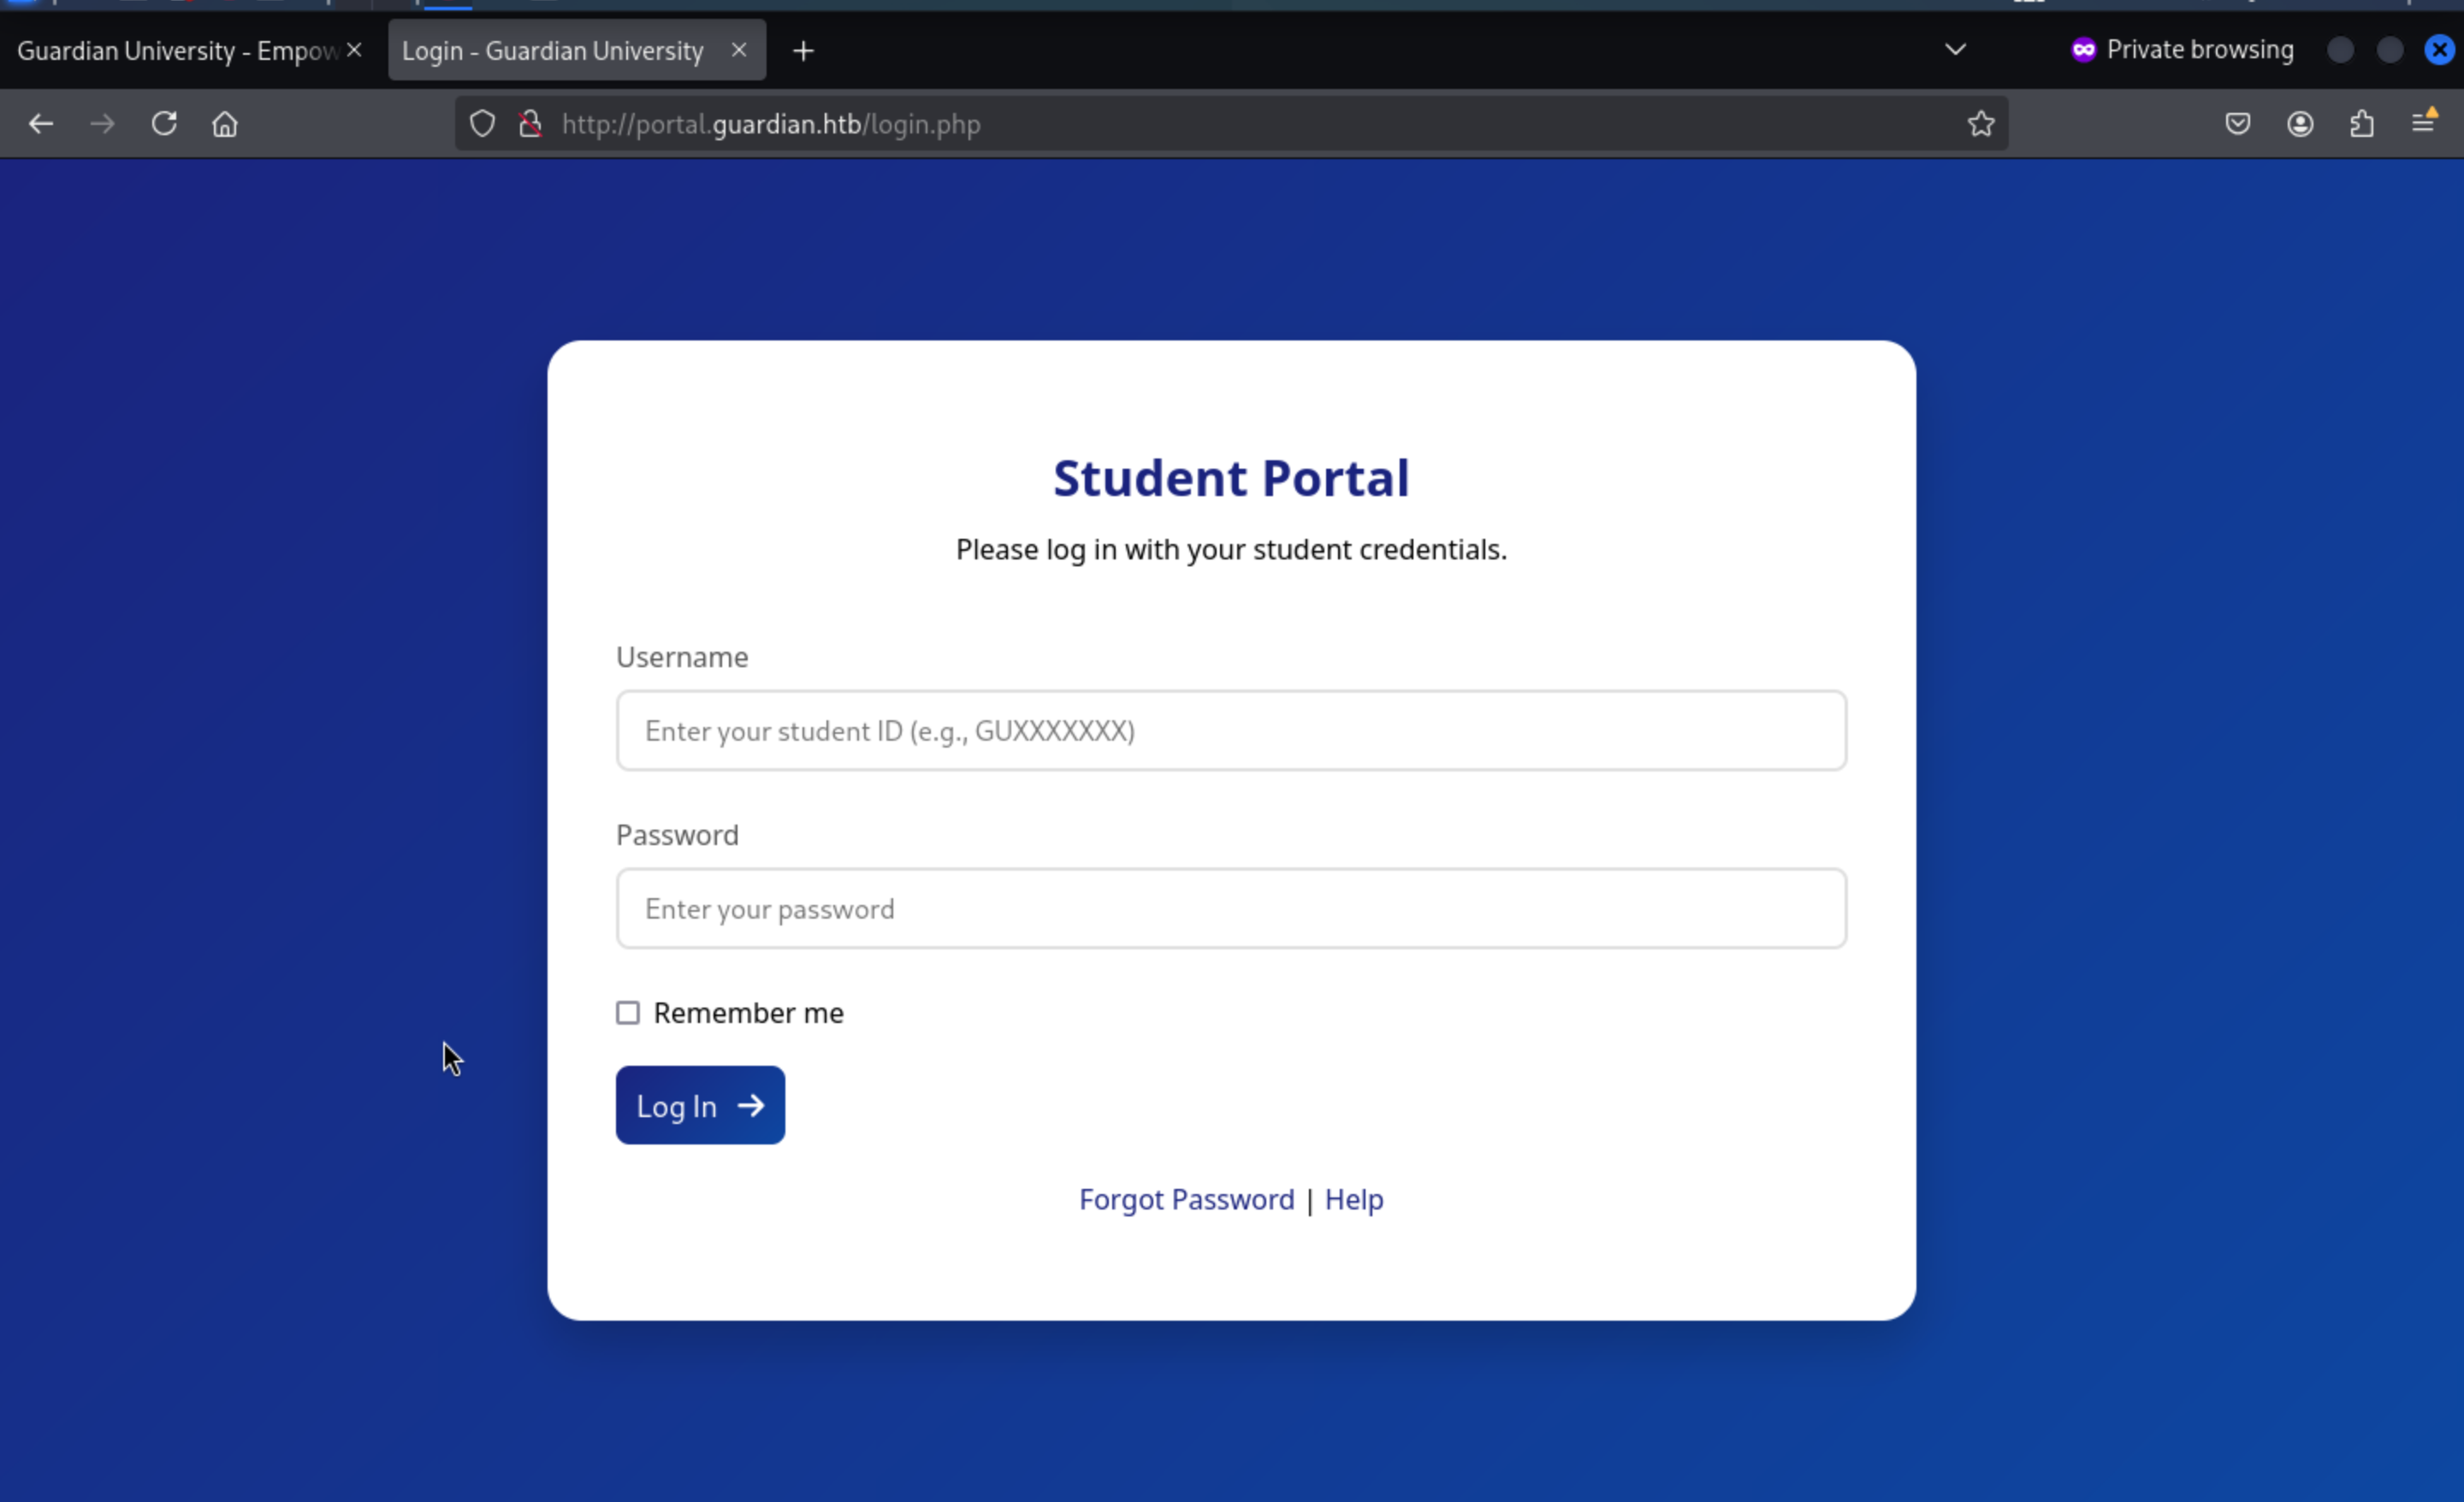
Task: Open a new tab with plus
Action: (803, 50)
